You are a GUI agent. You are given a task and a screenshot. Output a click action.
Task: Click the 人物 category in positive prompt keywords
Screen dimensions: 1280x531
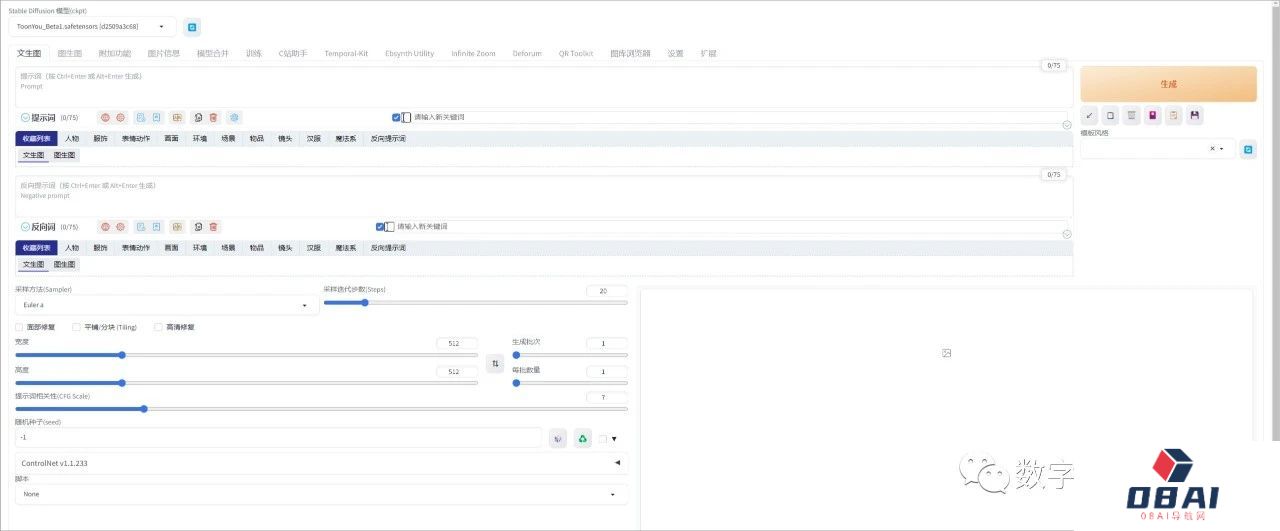point(72,138)
